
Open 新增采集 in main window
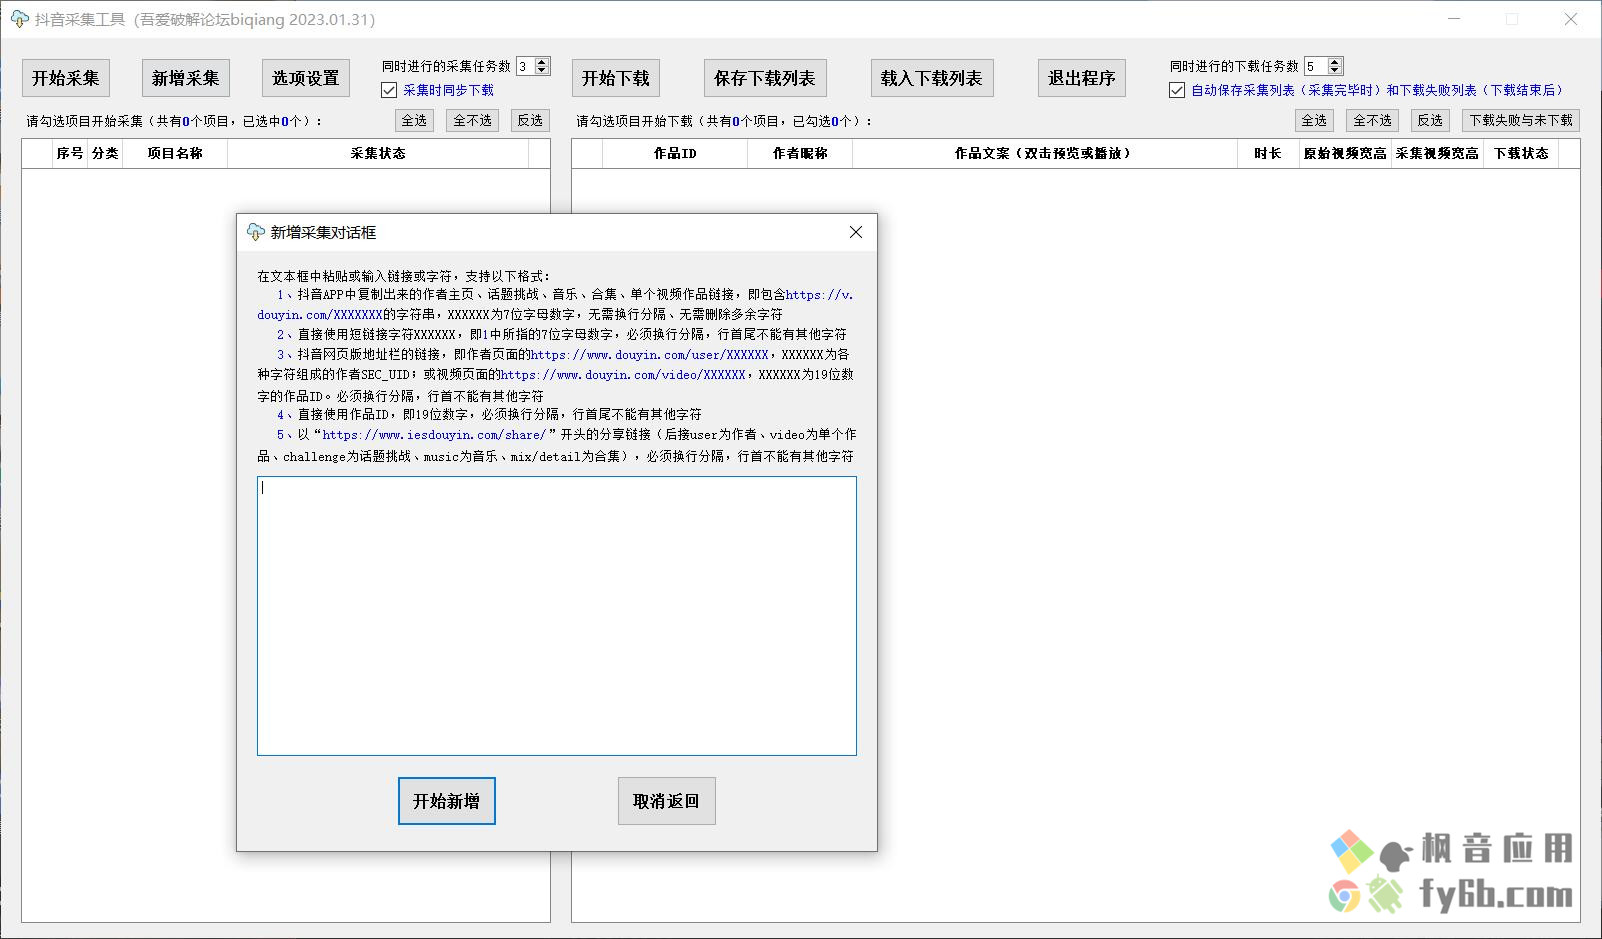point(186,78)
